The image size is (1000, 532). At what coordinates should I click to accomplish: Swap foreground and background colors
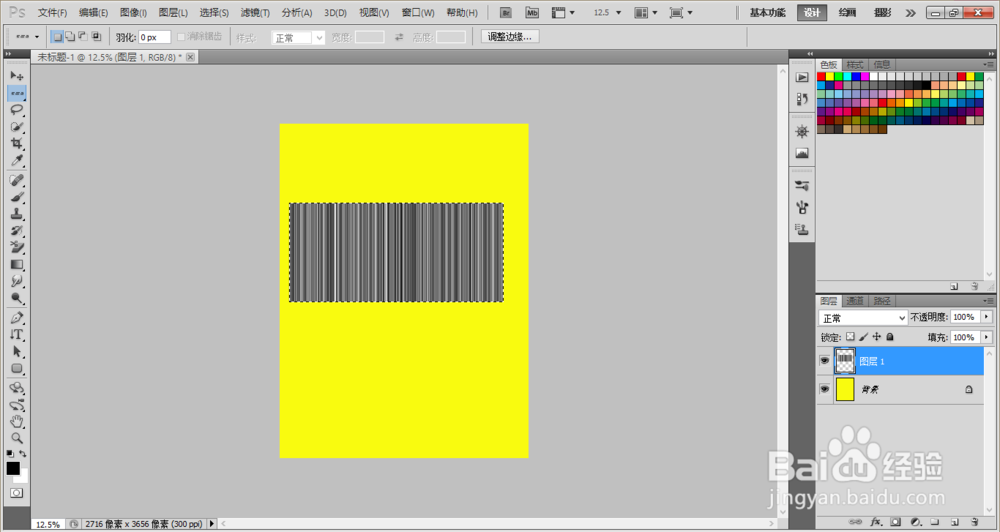[x=23, y=454]
